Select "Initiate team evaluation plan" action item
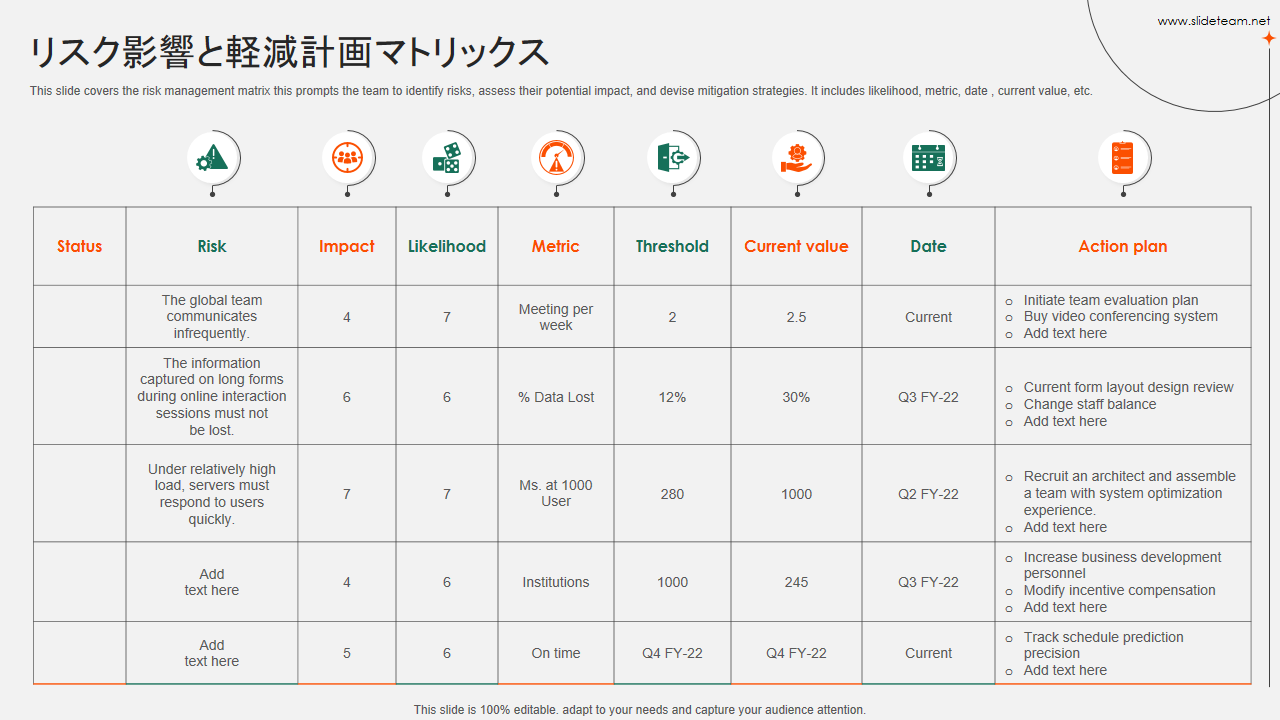 [x=1111, y=300]
